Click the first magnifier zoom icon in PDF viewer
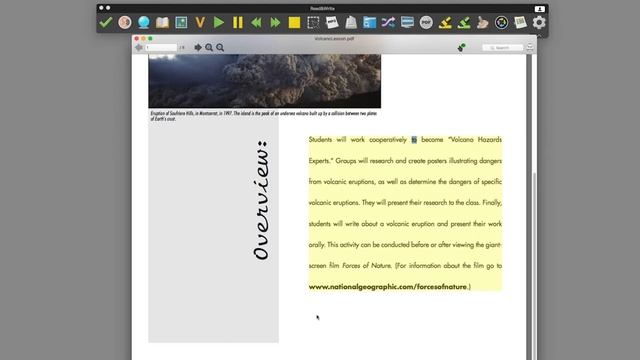This screenshot has height=360, width=640. [209, 48]
